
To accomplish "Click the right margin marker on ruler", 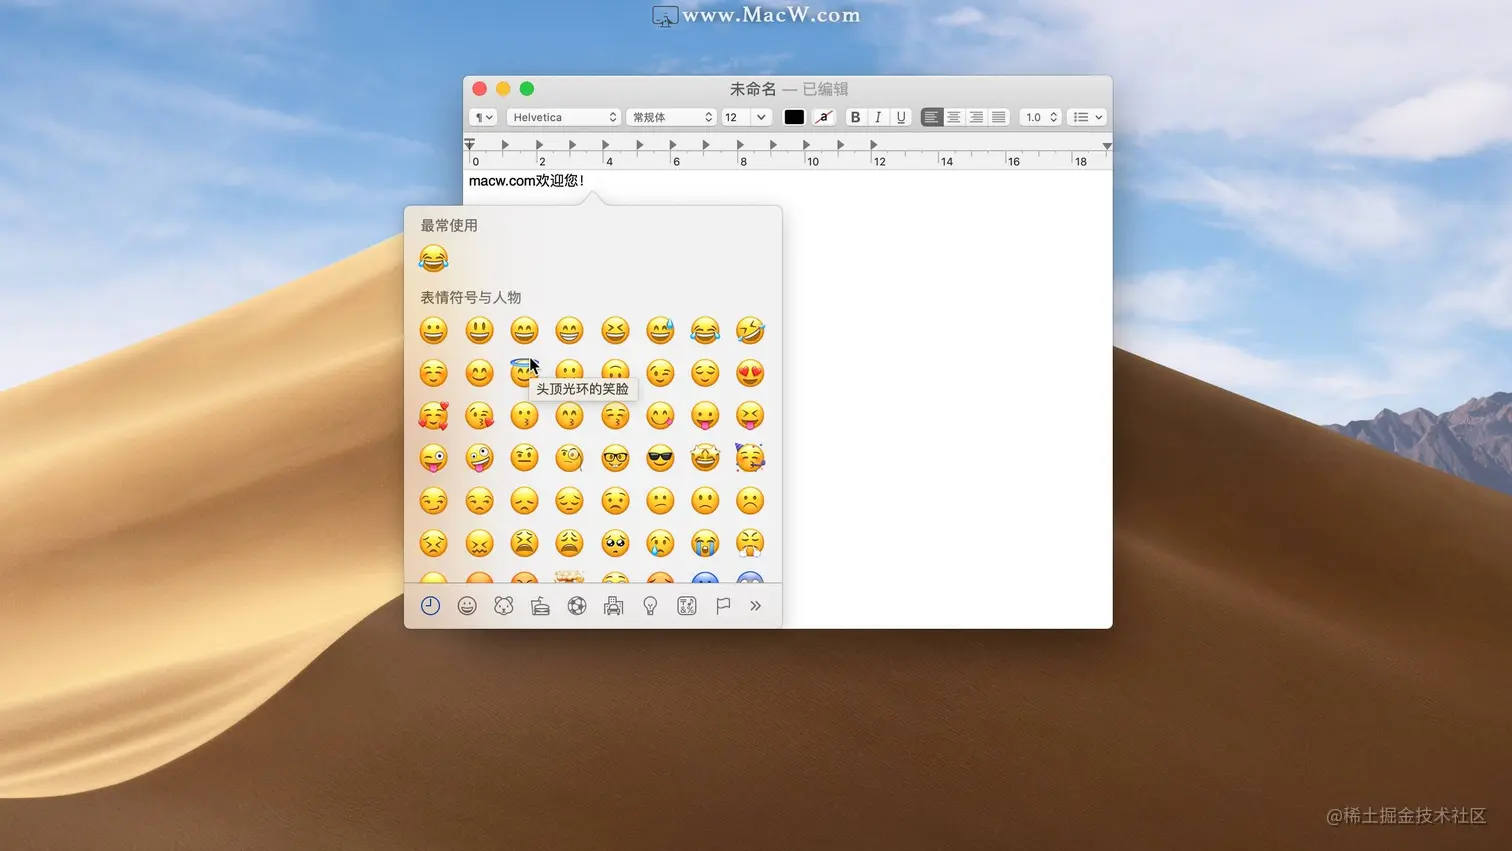I will 1107,146.
